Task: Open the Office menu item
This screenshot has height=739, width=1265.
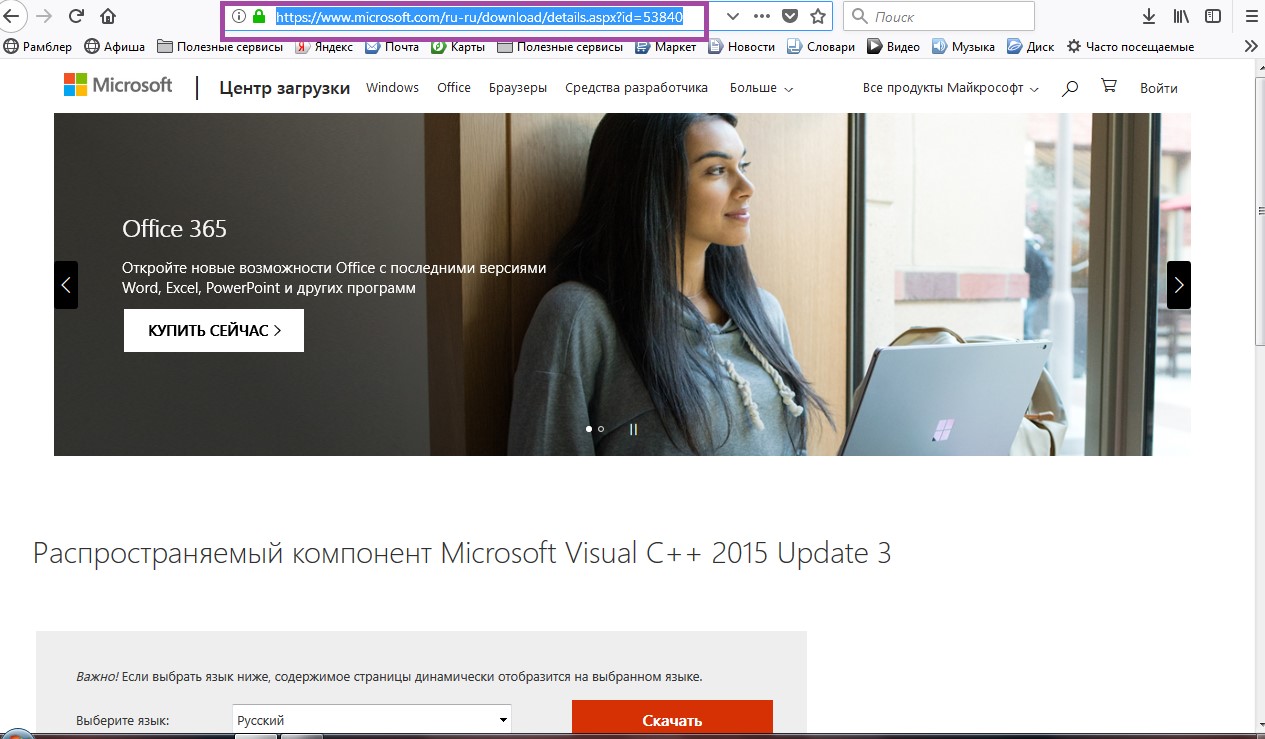Action: 454,88
